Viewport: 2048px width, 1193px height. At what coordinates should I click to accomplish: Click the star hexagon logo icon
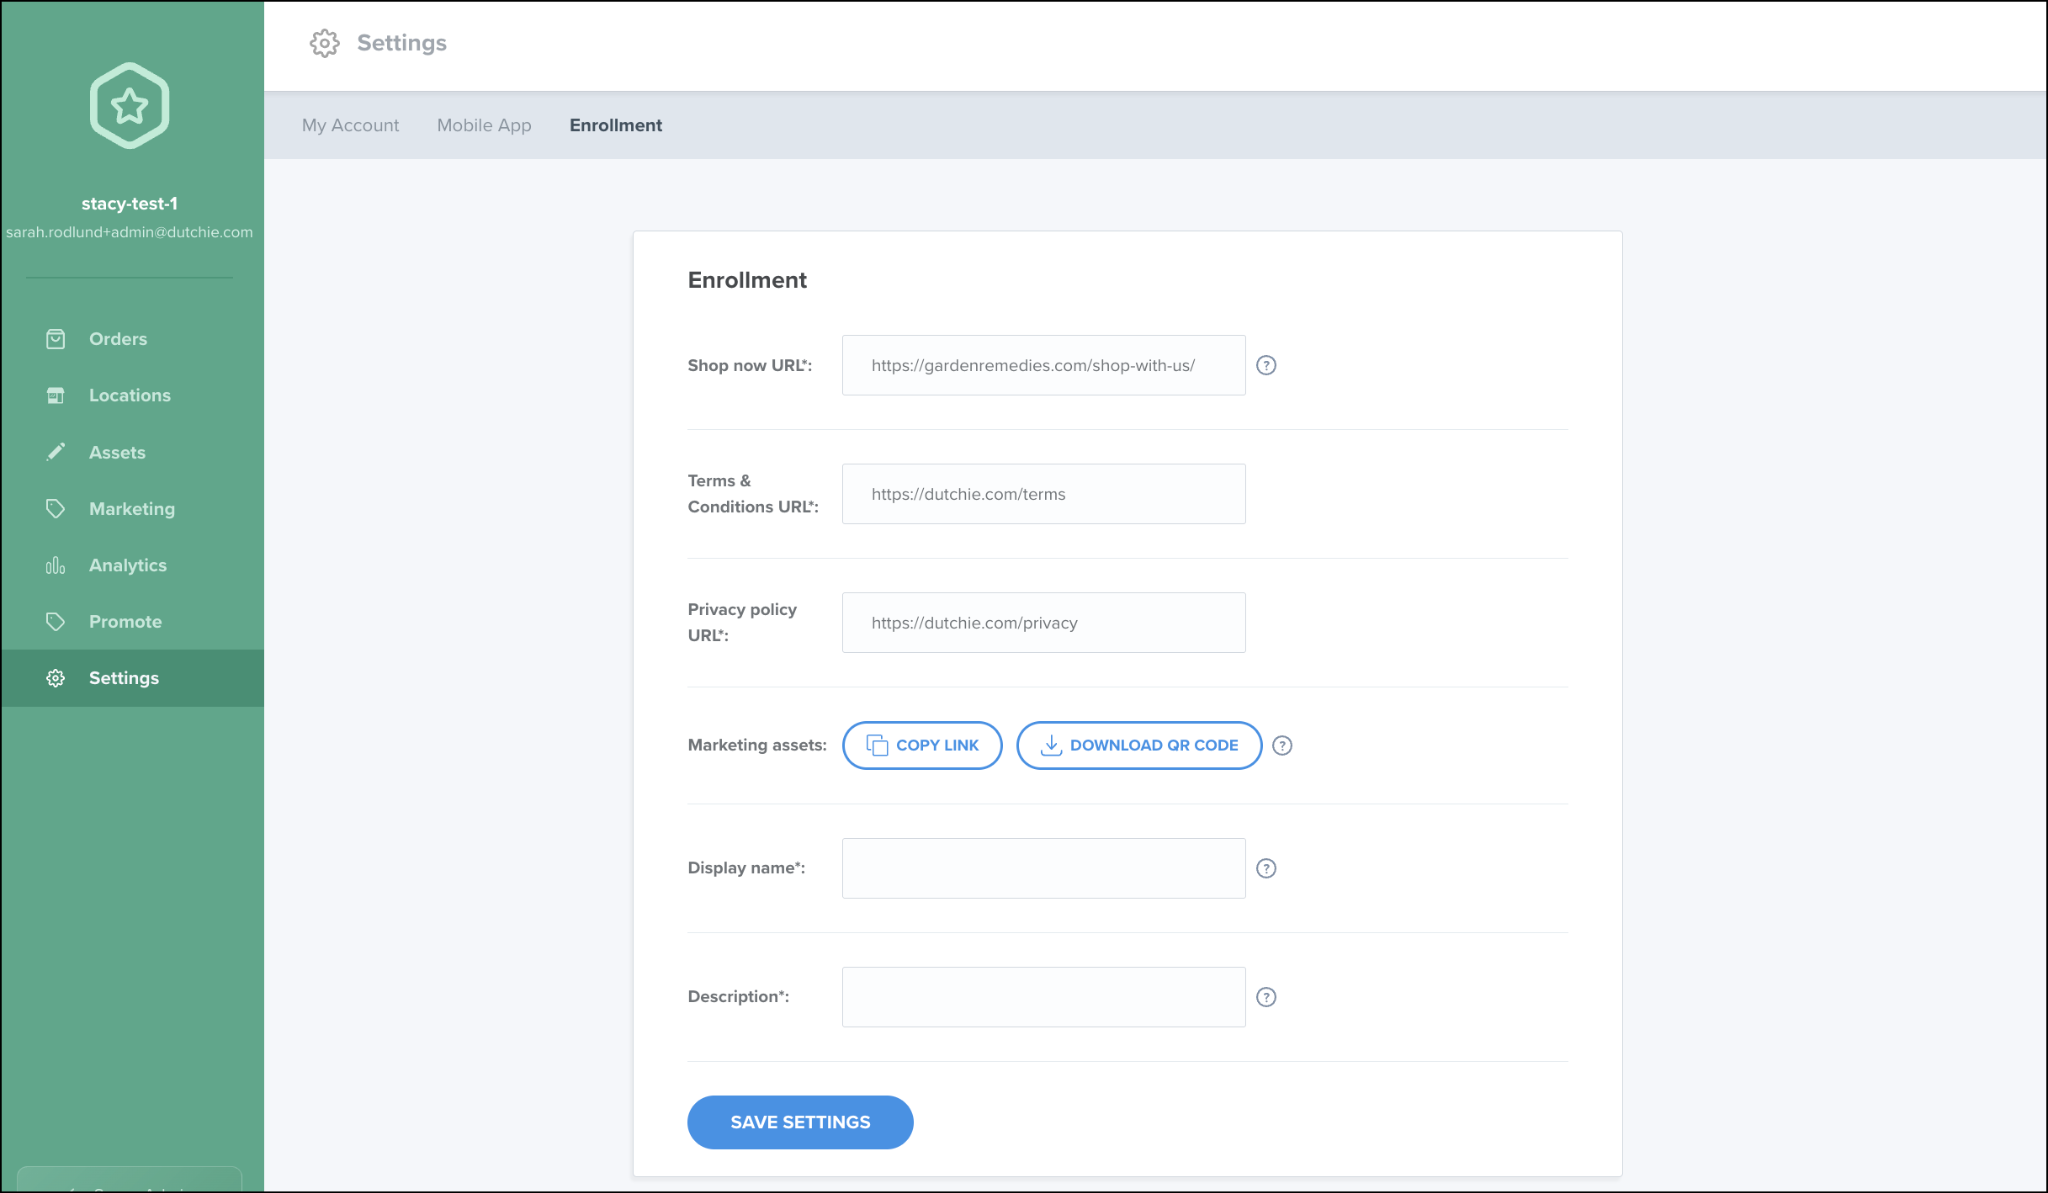(129, 105)
